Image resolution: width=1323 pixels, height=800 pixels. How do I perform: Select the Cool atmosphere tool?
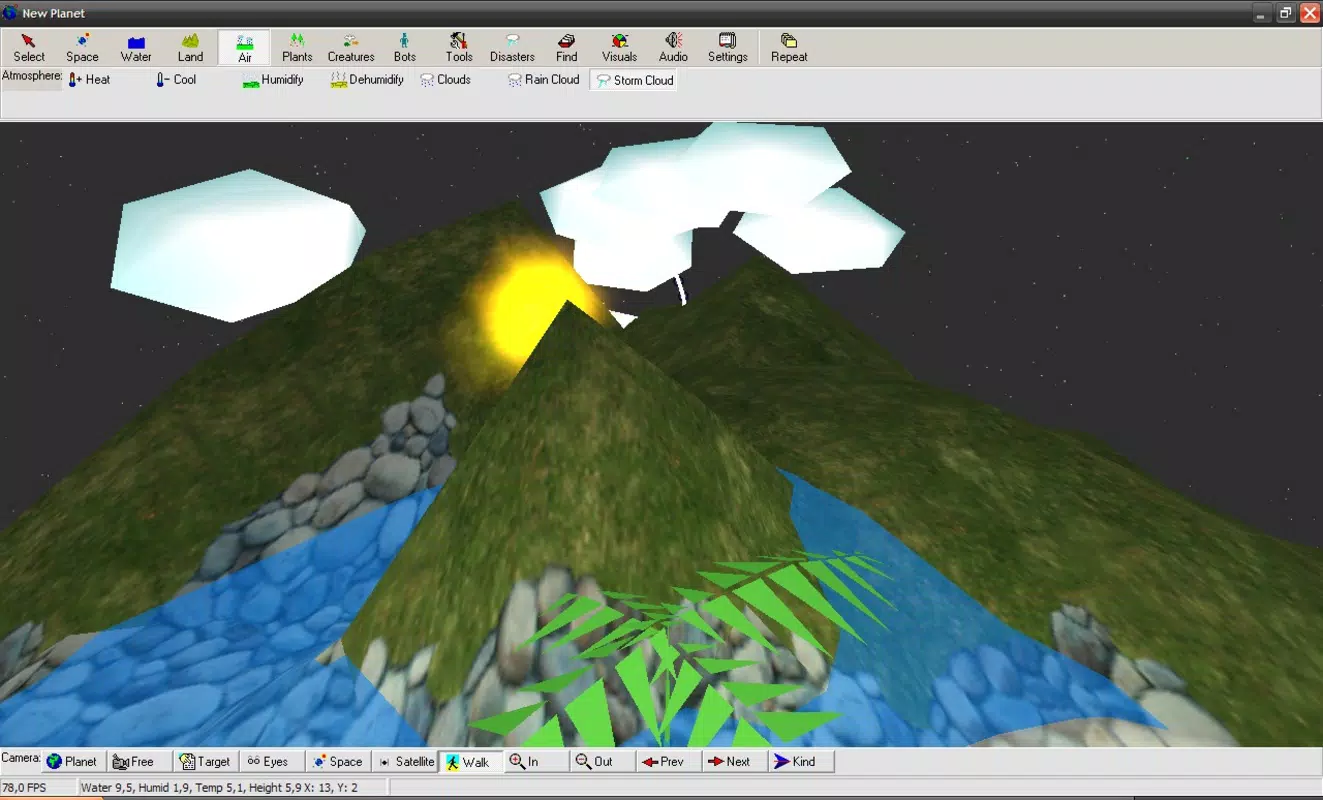point(176,80)
